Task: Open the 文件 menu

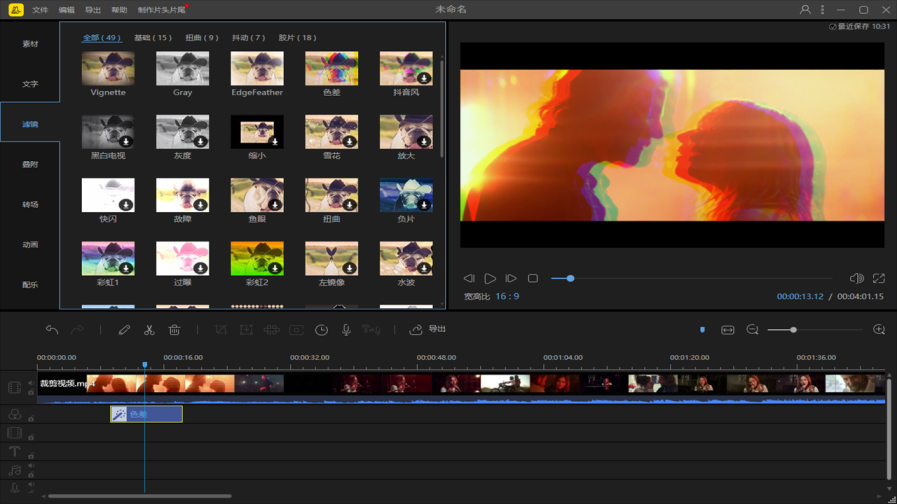Action: (40, 10)
